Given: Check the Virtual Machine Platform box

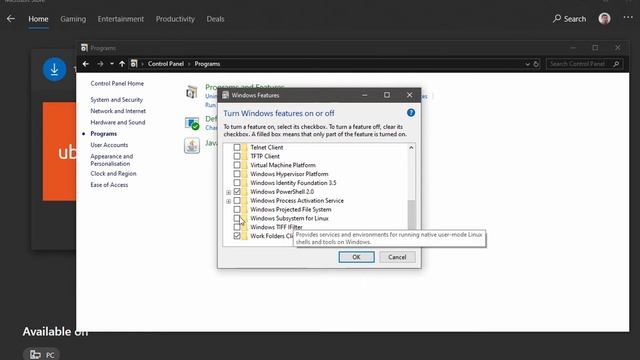Looking at the screenshot, I should (237, 165).
